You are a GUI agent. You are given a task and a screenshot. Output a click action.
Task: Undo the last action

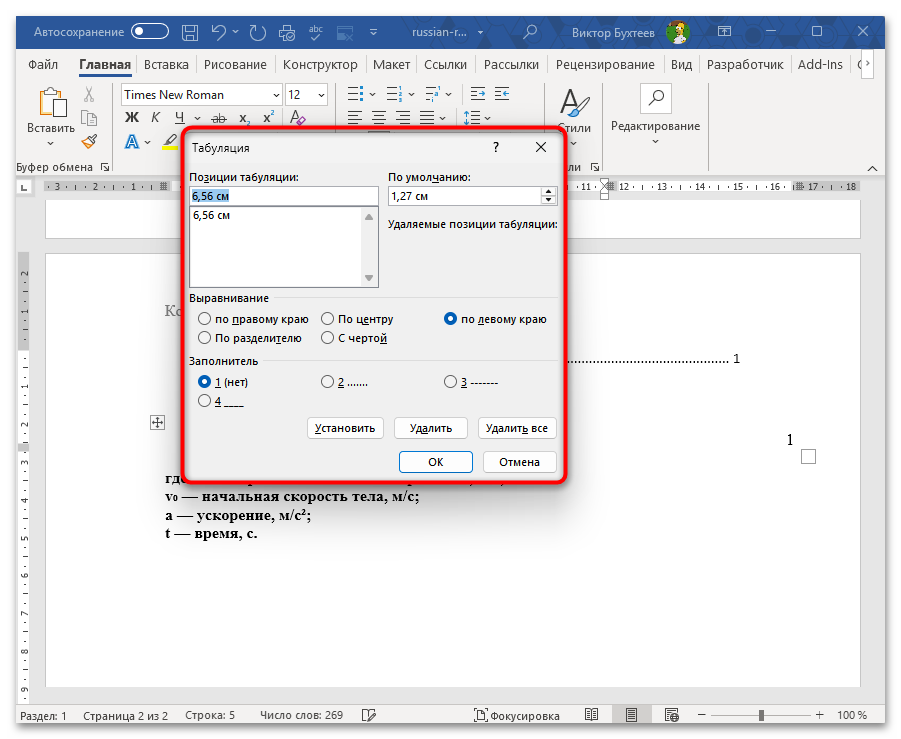tap(218, 32)
